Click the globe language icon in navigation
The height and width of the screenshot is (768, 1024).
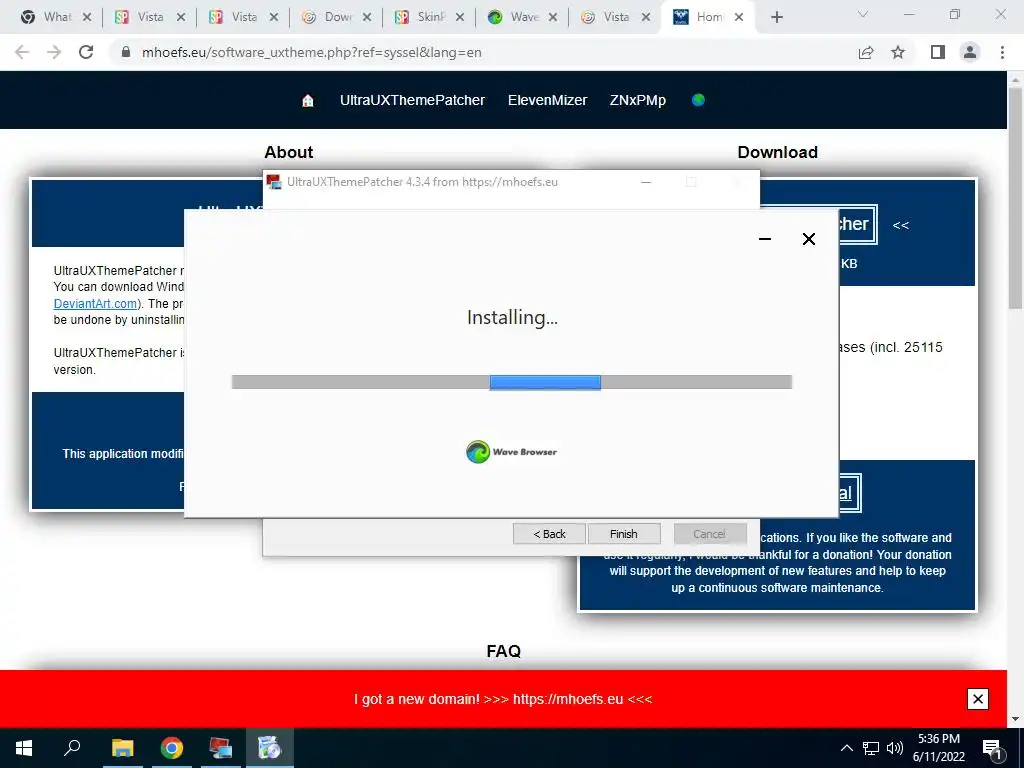click(x=698, y=100)
